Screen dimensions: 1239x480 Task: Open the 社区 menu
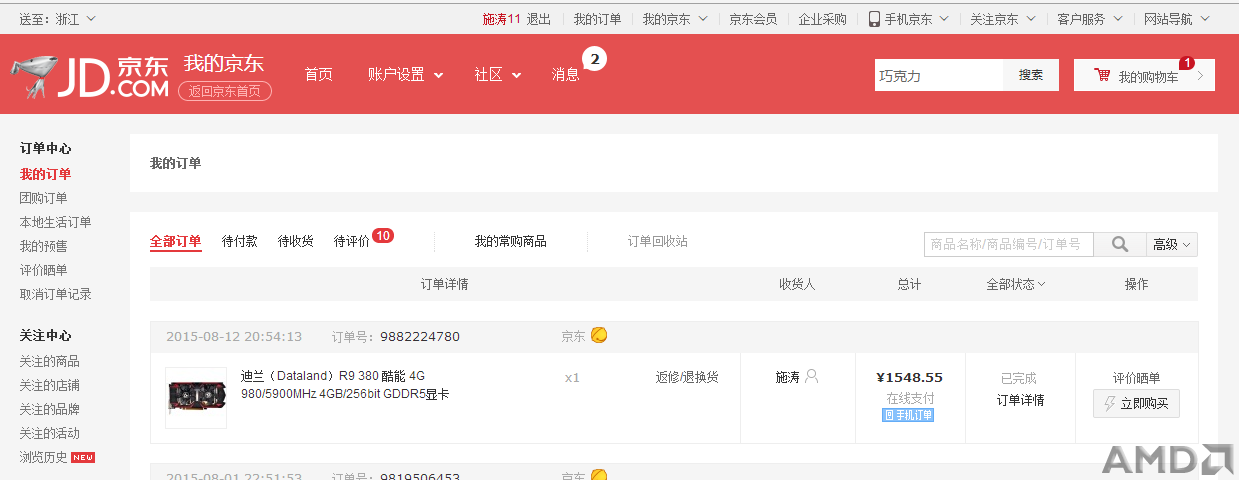(498, 75)
